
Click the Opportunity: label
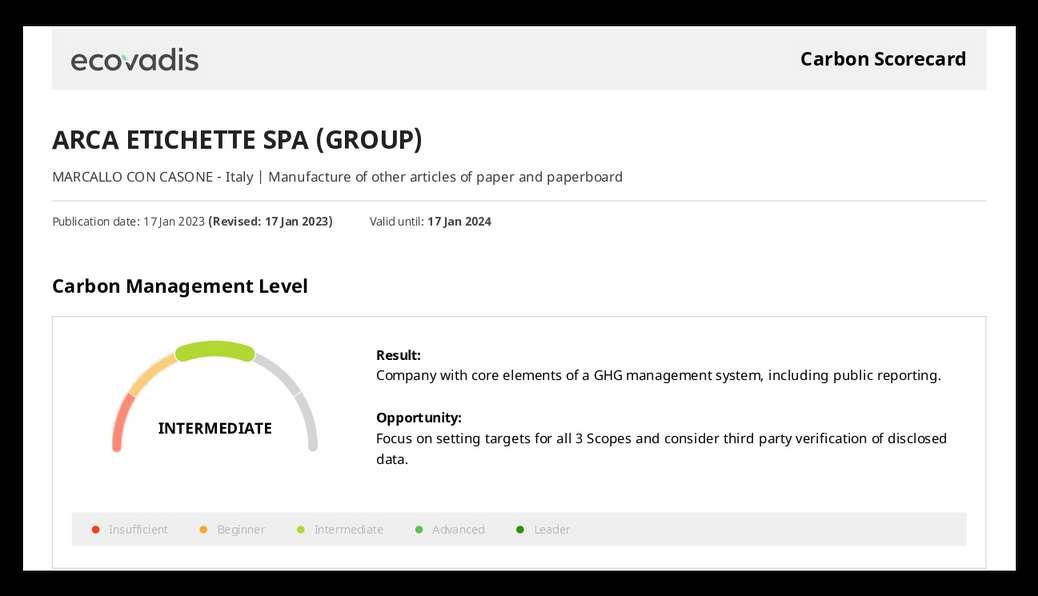click(x=418, y=418)
